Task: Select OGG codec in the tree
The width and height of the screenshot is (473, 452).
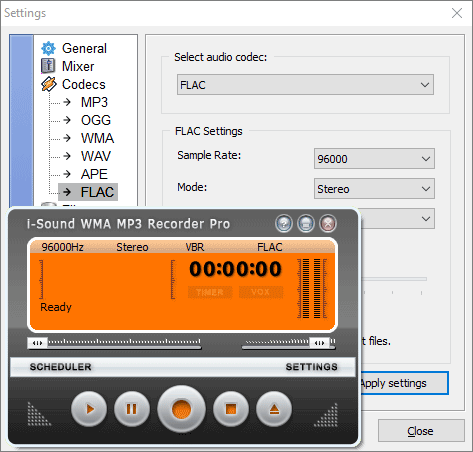Action: pyautogui.click(x=96, y=120)
